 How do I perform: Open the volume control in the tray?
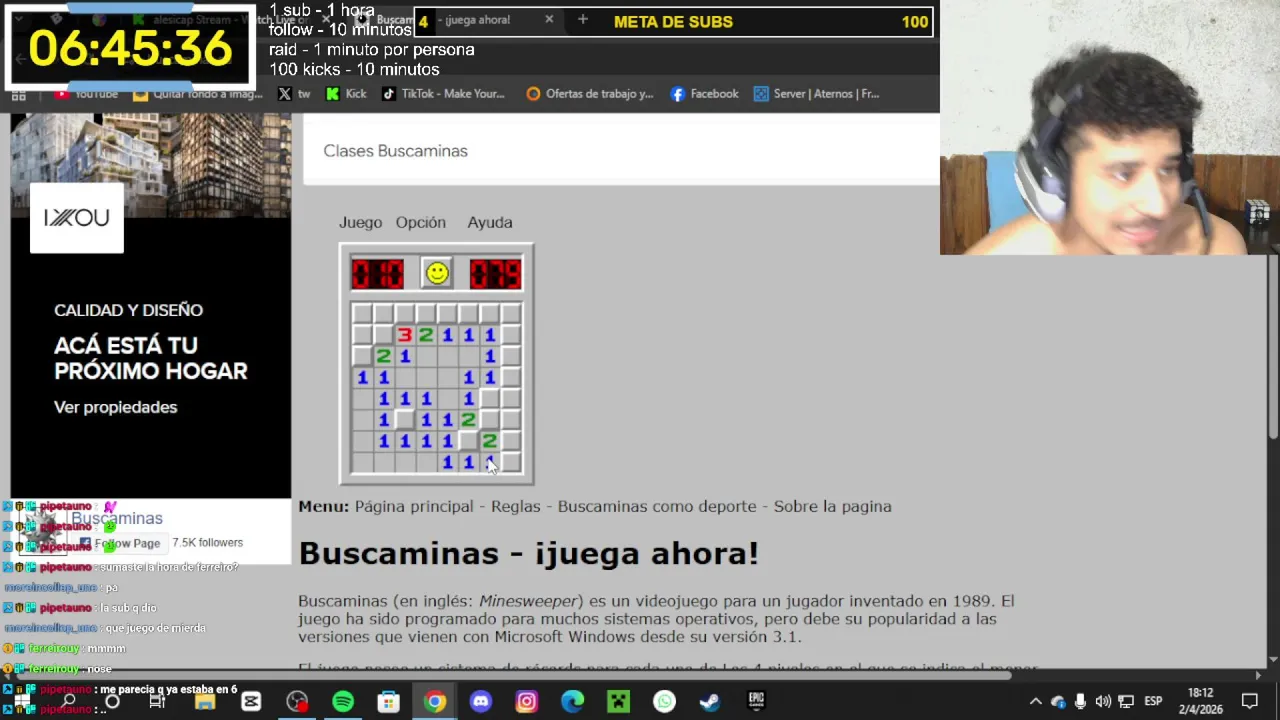pos(1103,702)
